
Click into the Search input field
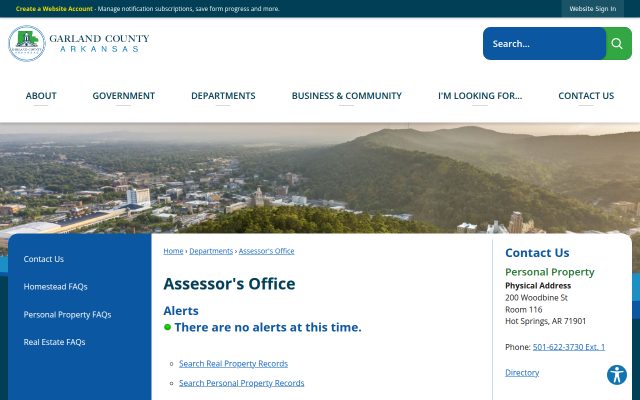[x=544, y=43]
